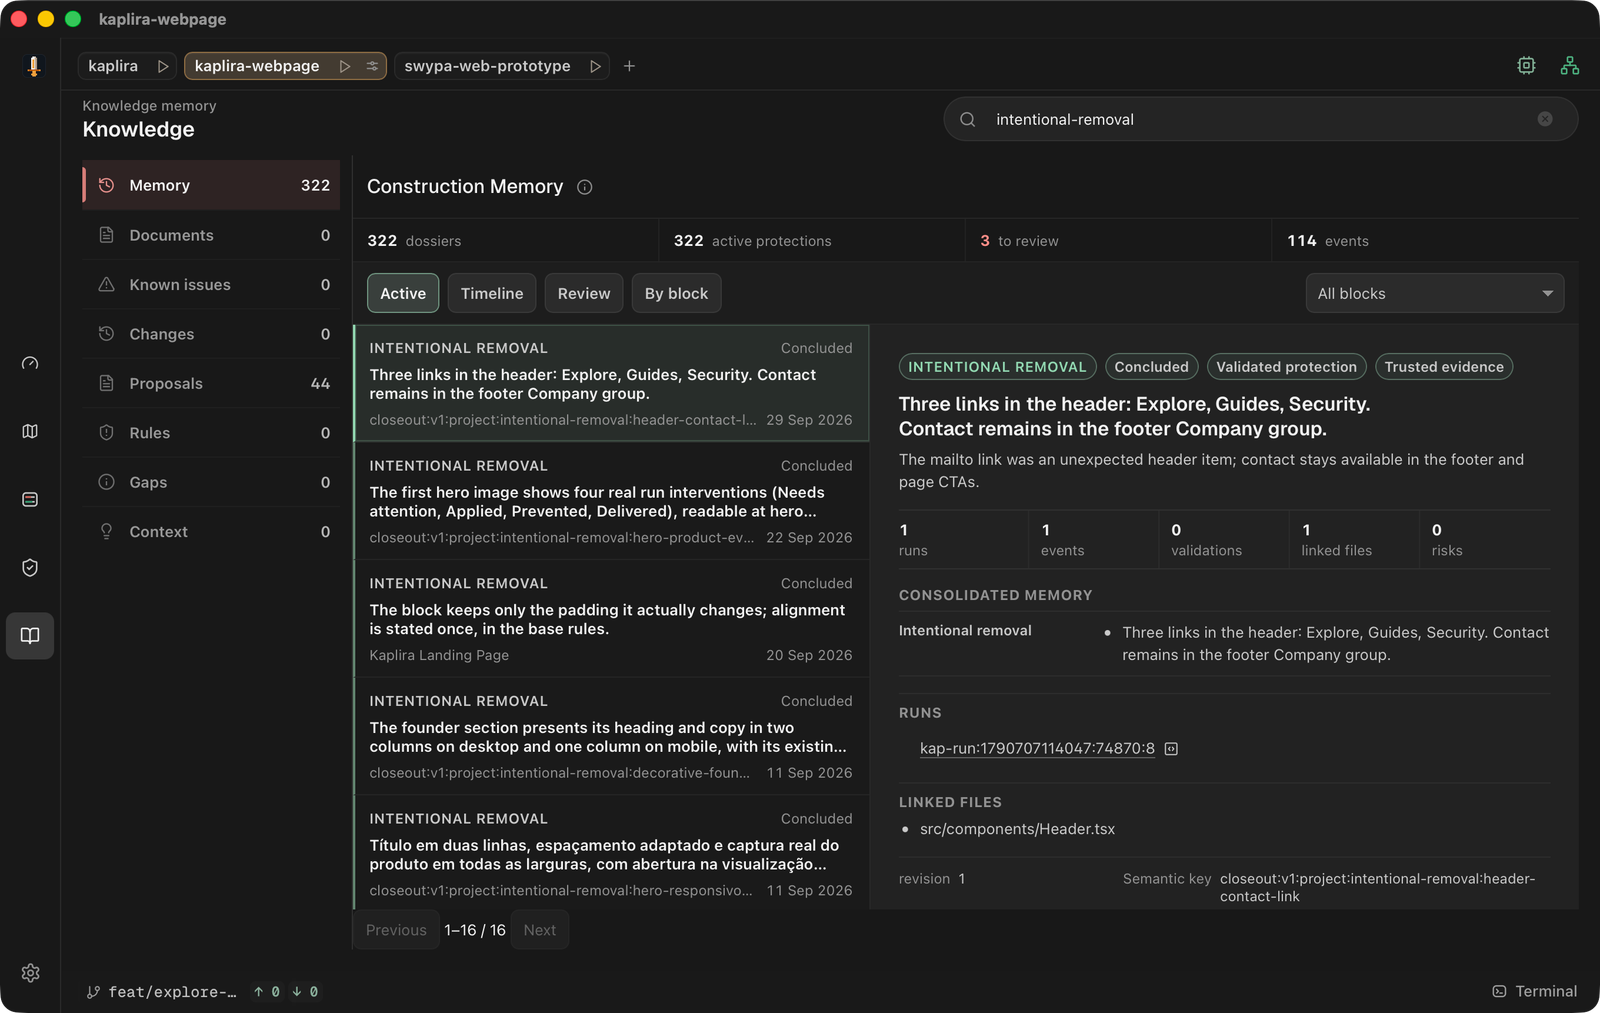The image size is (1600, 1013).
Task: Open the shield check sidebar icon
Action: 30,567
